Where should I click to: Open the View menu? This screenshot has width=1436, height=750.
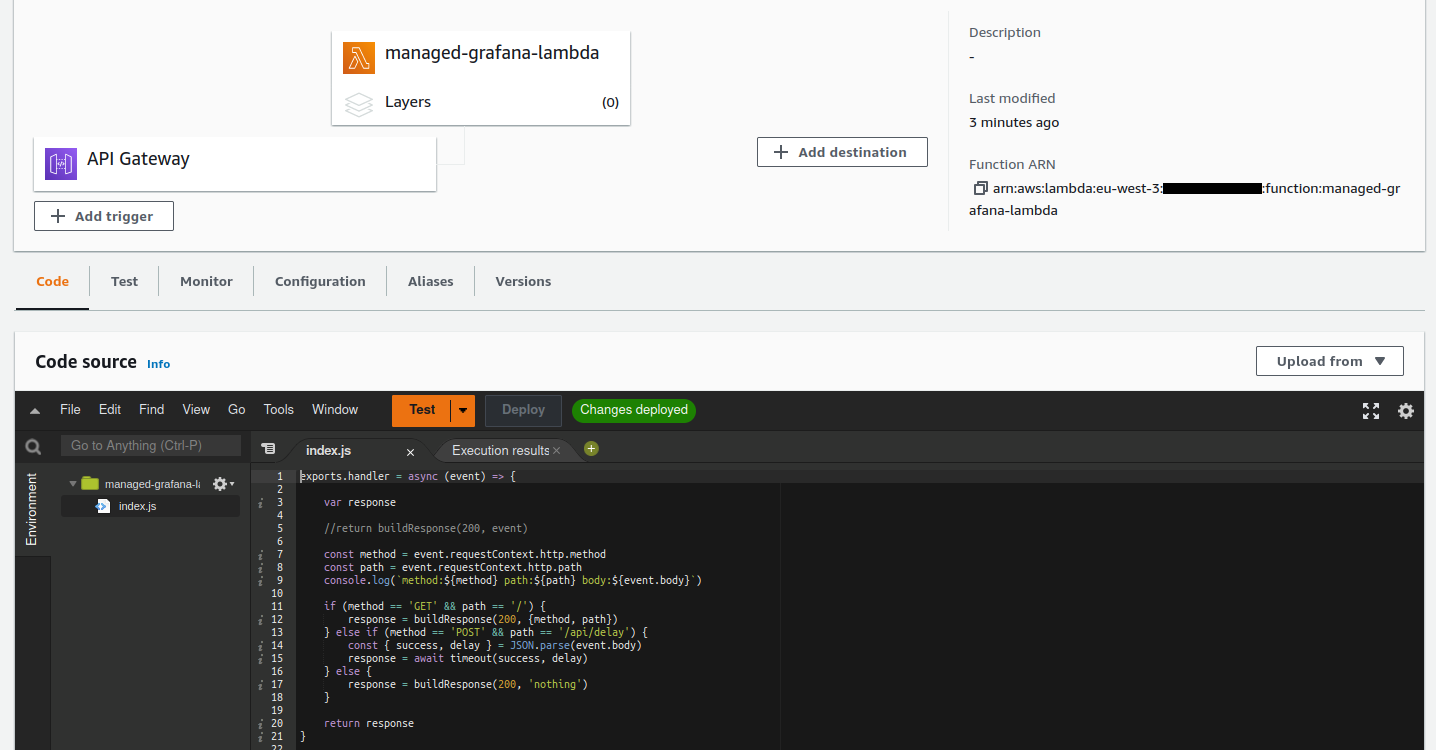[196, 410]
